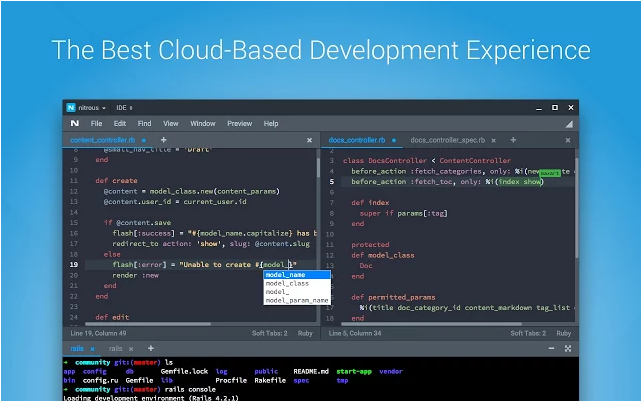
Task: Click README.md in terminal output
Action: [311, 372]
